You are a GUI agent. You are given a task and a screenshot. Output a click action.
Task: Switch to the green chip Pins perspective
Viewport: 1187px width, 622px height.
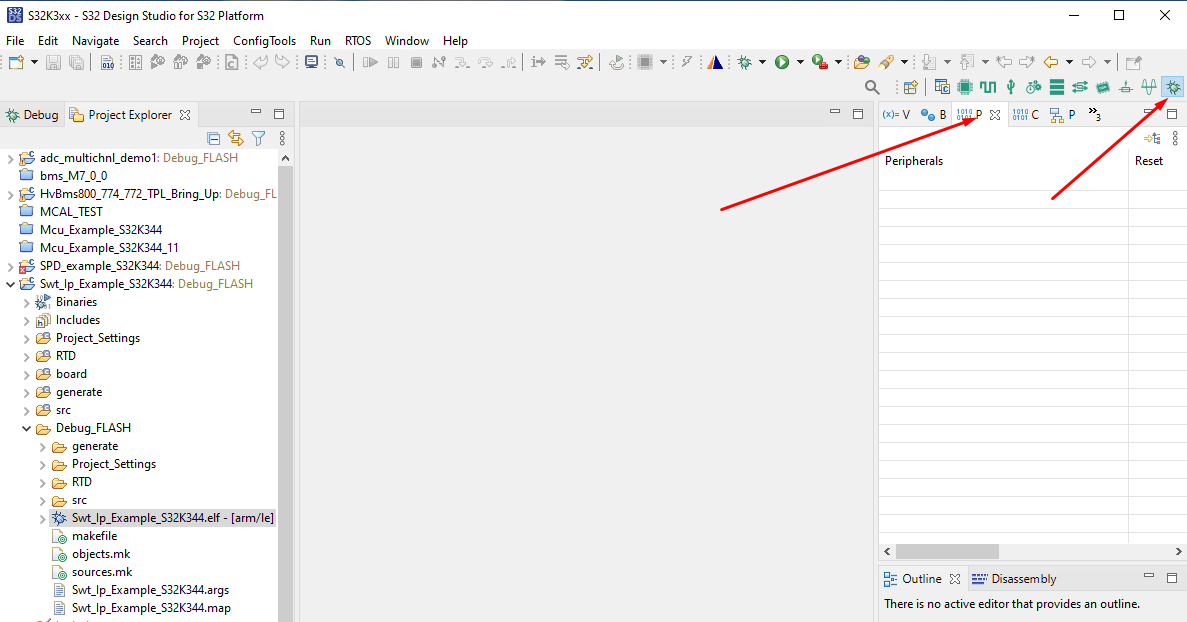(965, 87)
